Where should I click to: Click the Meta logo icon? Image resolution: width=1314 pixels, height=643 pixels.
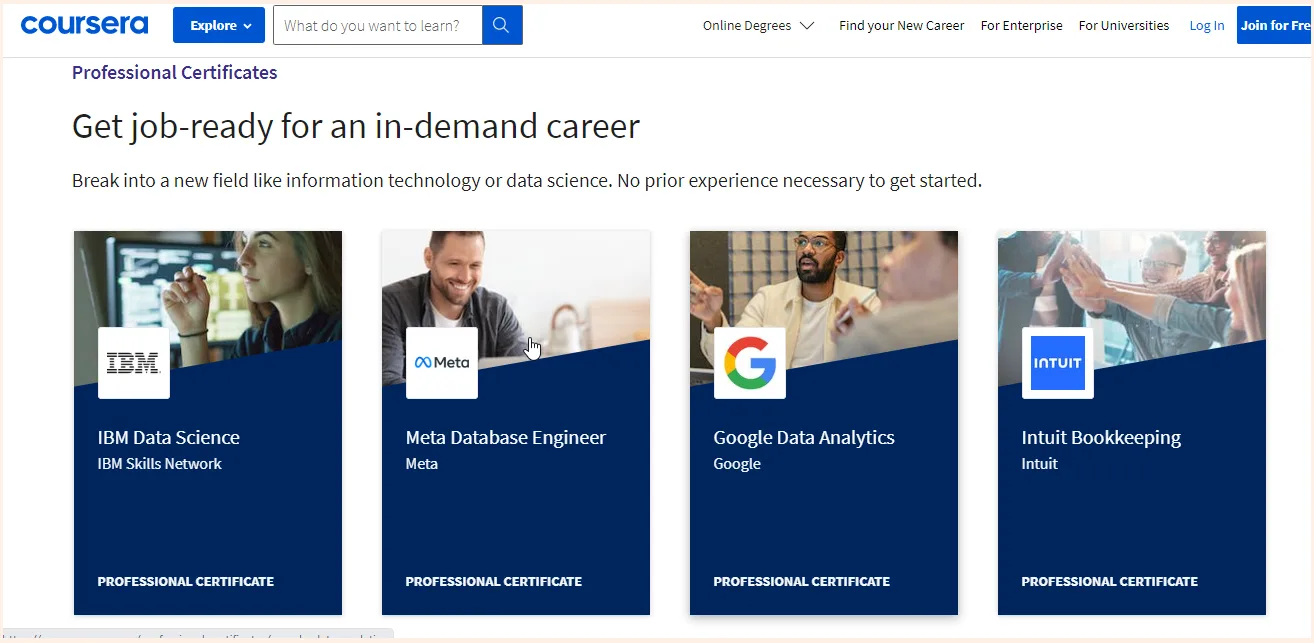coord(442,363)
